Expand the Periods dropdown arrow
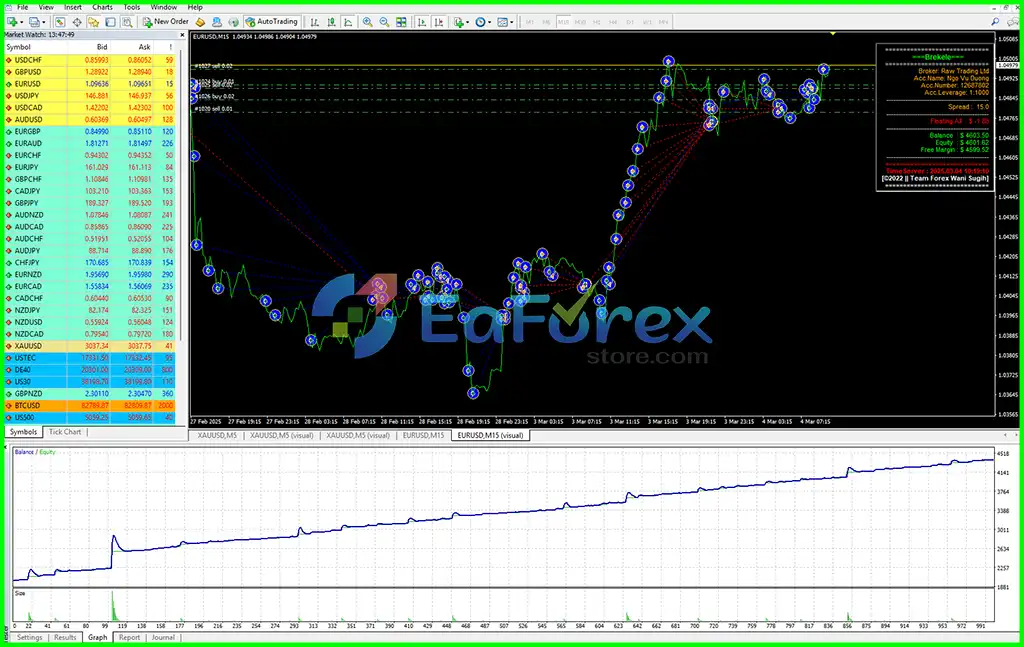Screen dimensions: 1024x647 pos(489,22)
